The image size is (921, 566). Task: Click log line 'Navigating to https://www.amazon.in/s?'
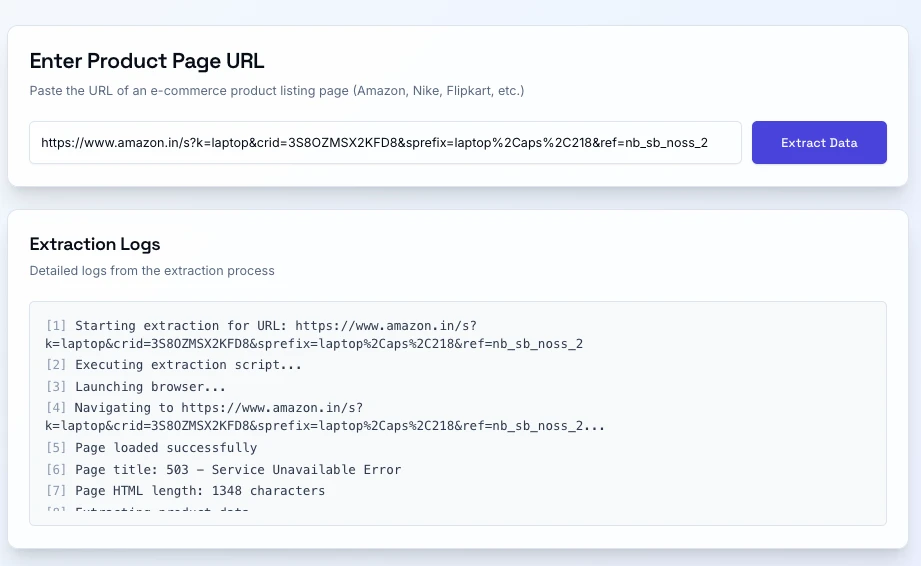pyautogui.click(x=325, y=417)
